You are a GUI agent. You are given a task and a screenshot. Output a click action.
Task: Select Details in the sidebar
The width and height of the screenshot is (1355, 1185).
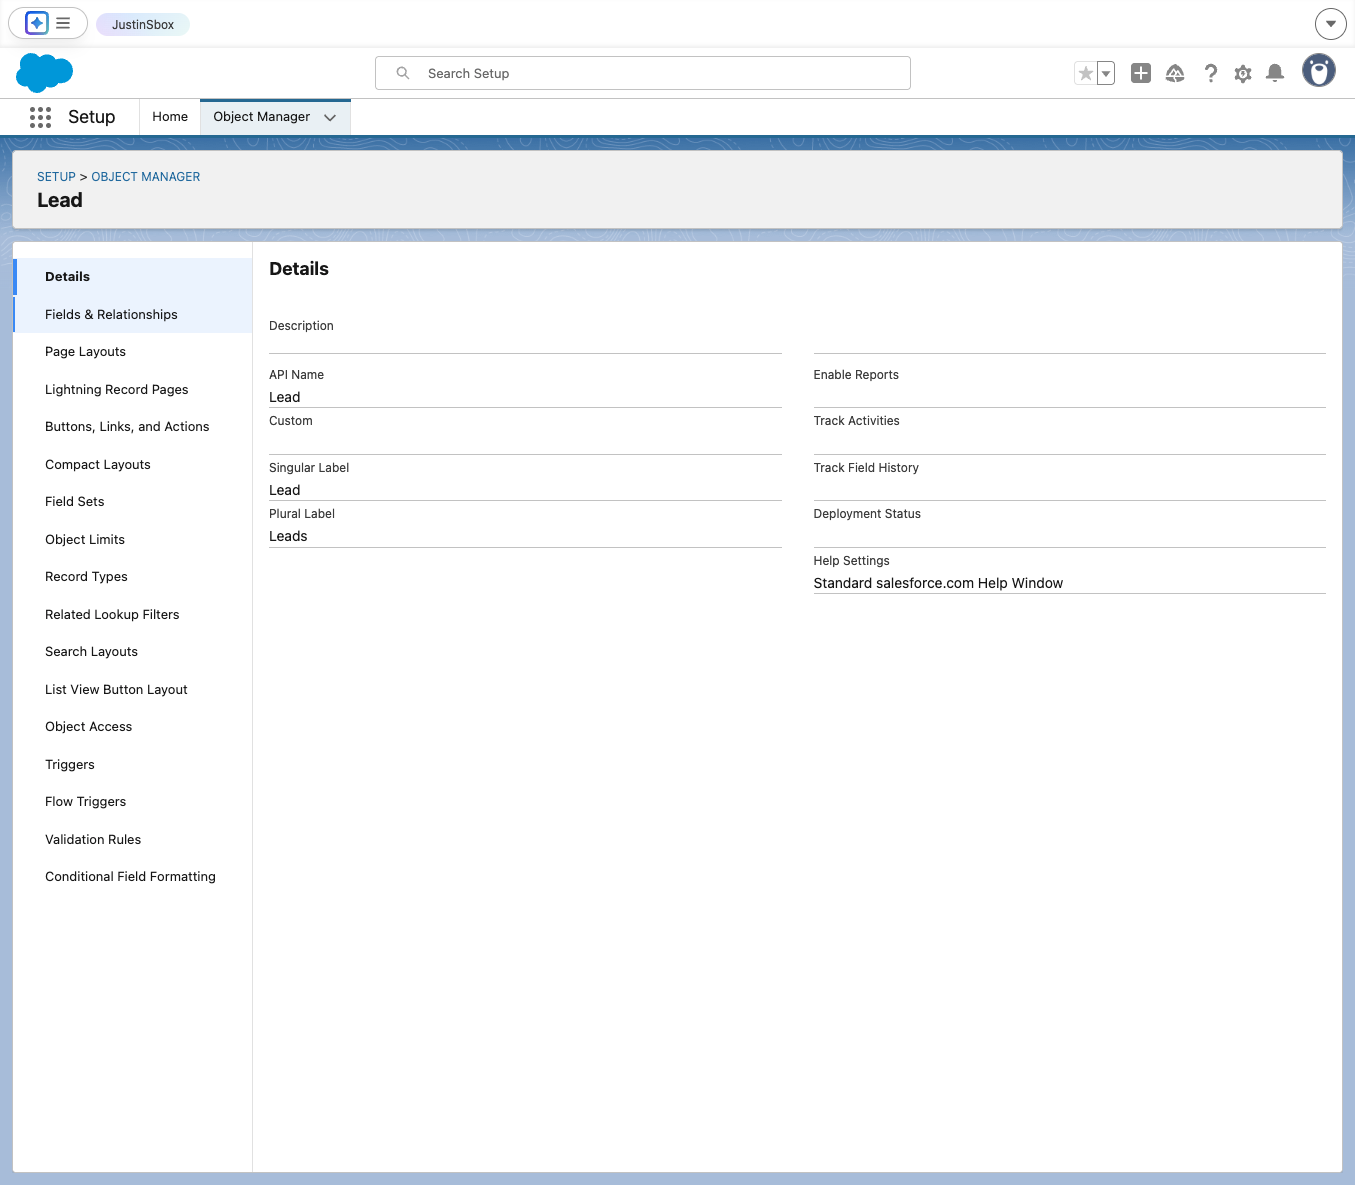click(133, 277)
